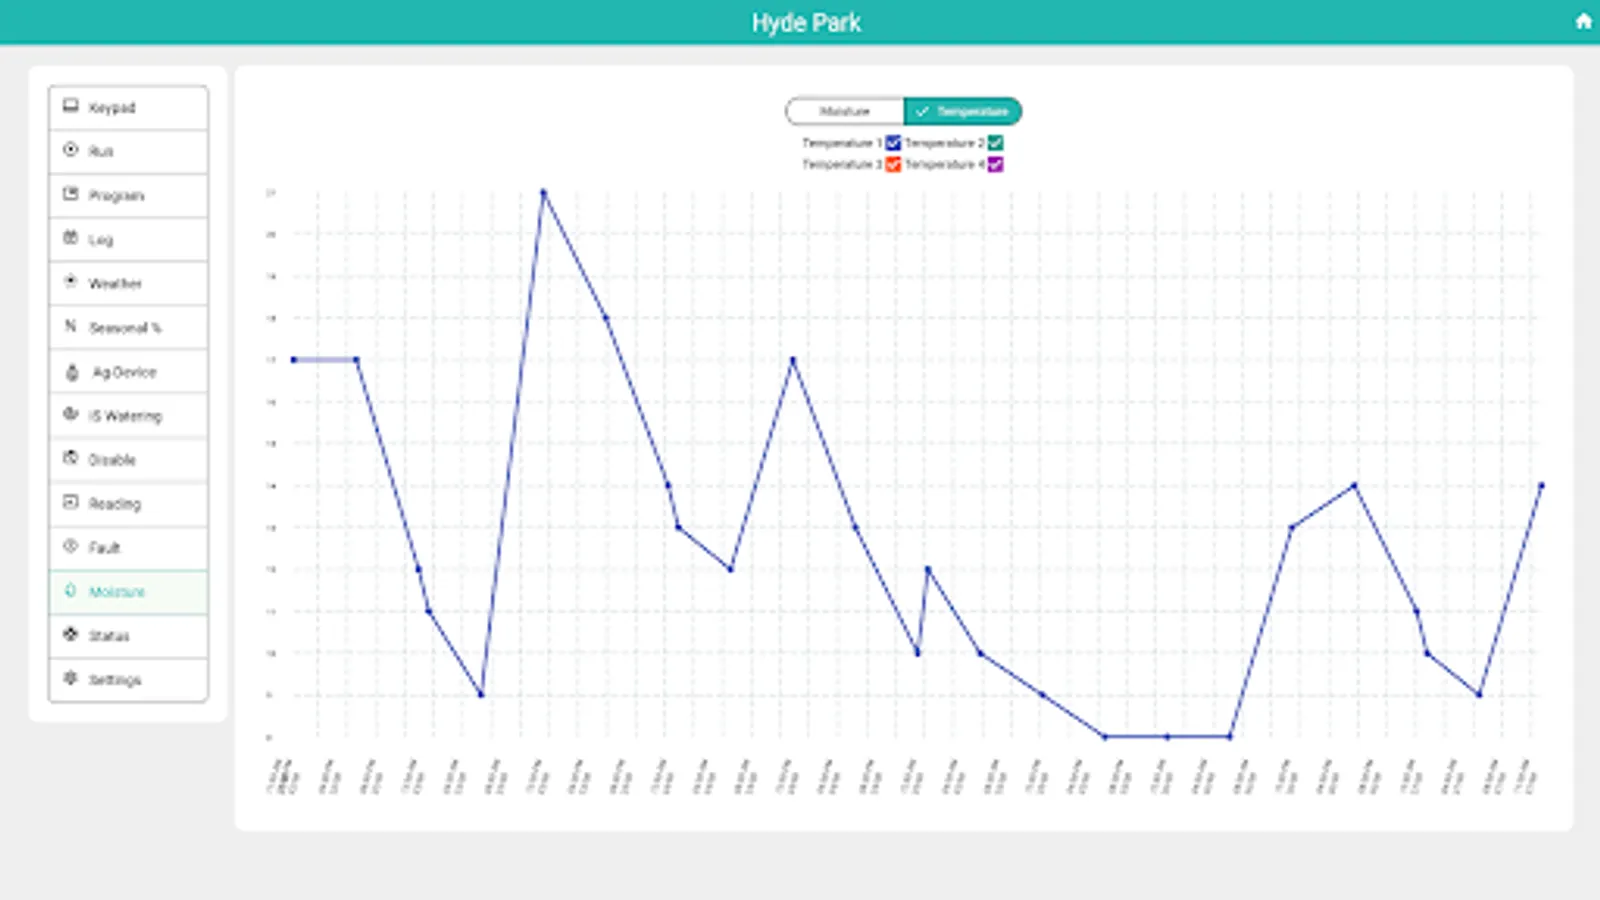Toggle the Temperature 4 checkbox off
The image size is (1600, 900).
(994, 165)
